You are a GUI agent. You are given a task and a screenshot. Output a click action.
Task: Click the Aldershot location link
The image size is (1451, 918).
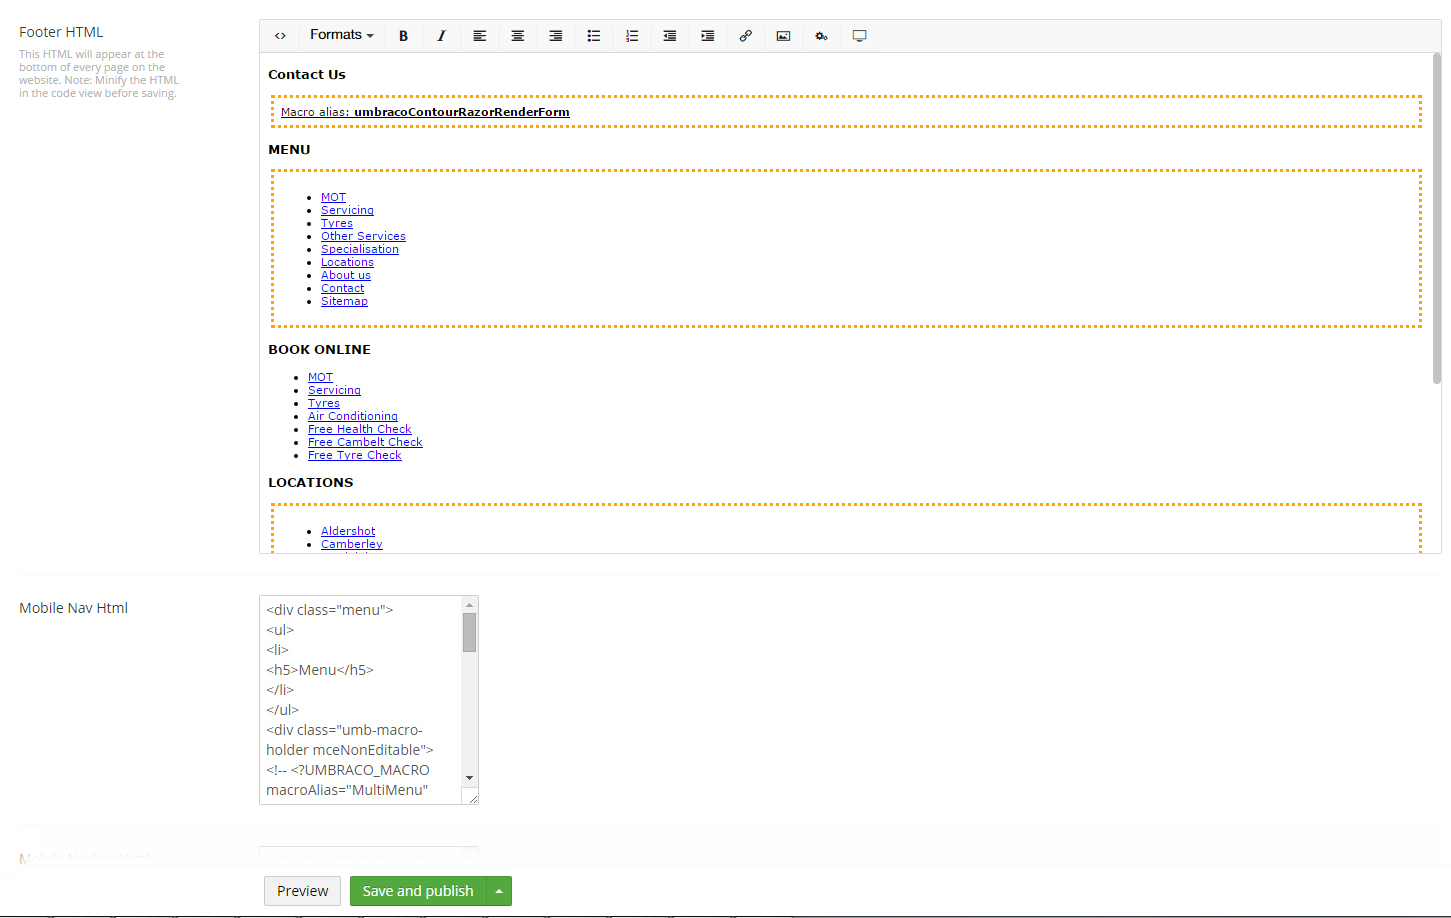click(x=348, y=532)
